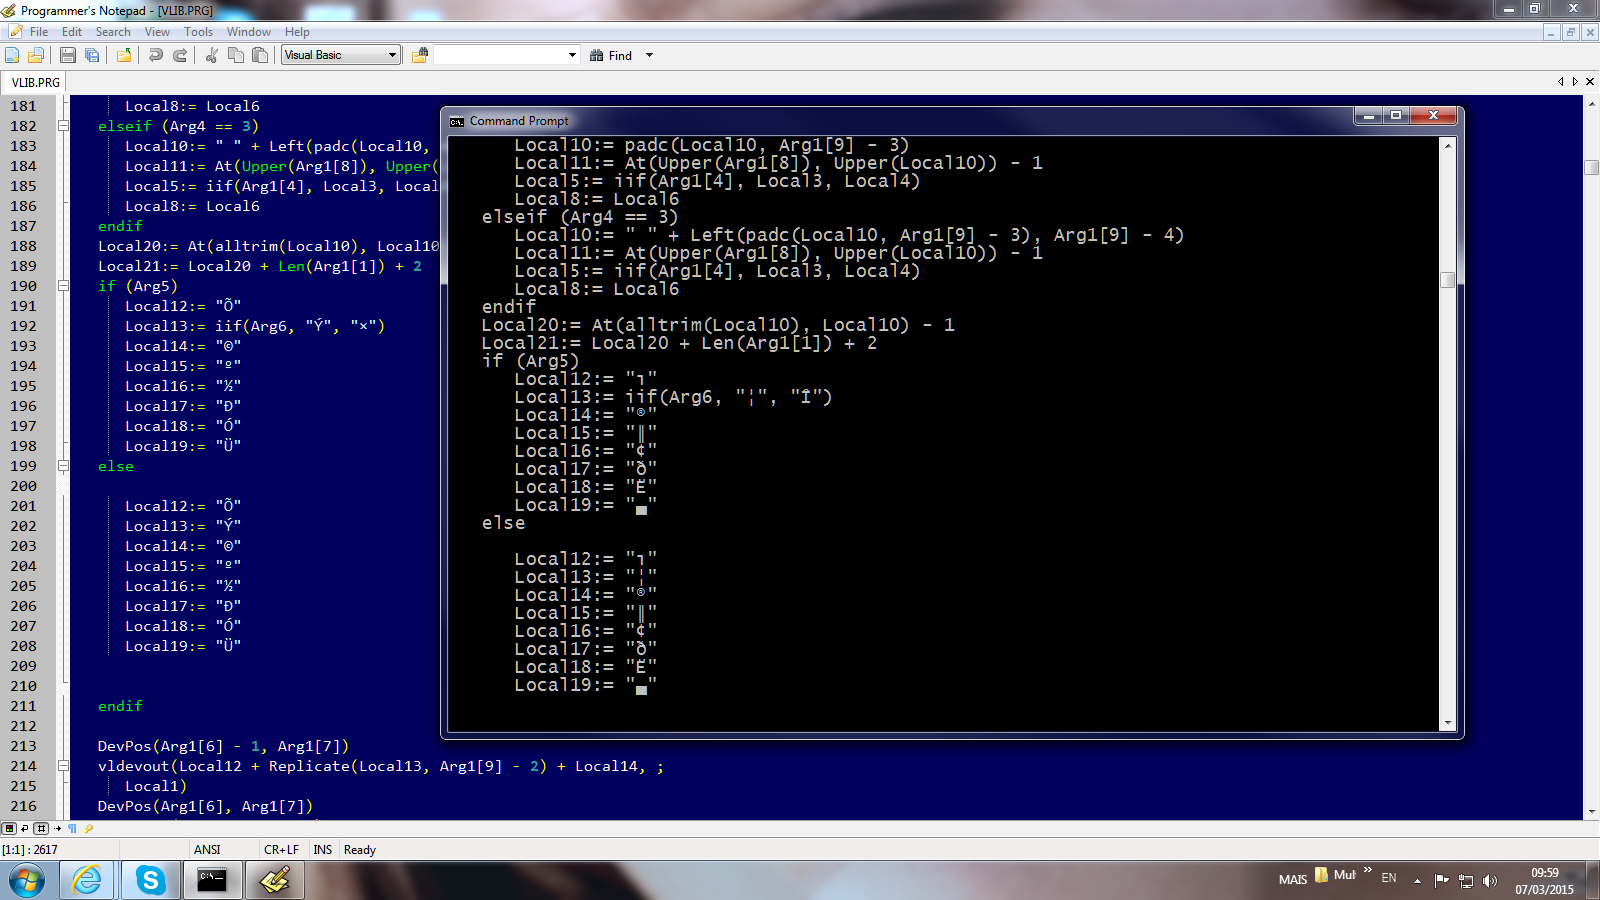Select the VLIB.PRG document tab
Viewport: 1600px width, 900px height.
tap(36, 82)
